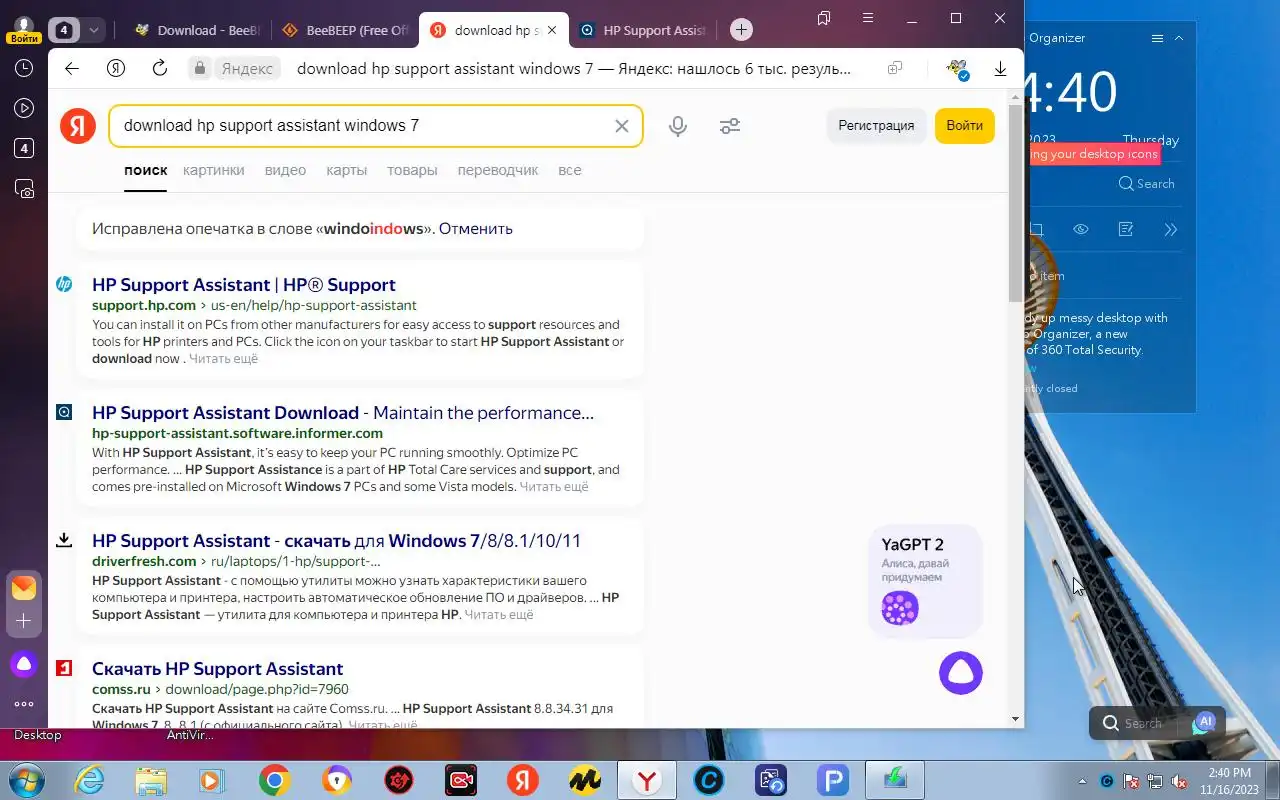
Task: Open the video player icon in browser sidebar
Action: pos(24,108)
